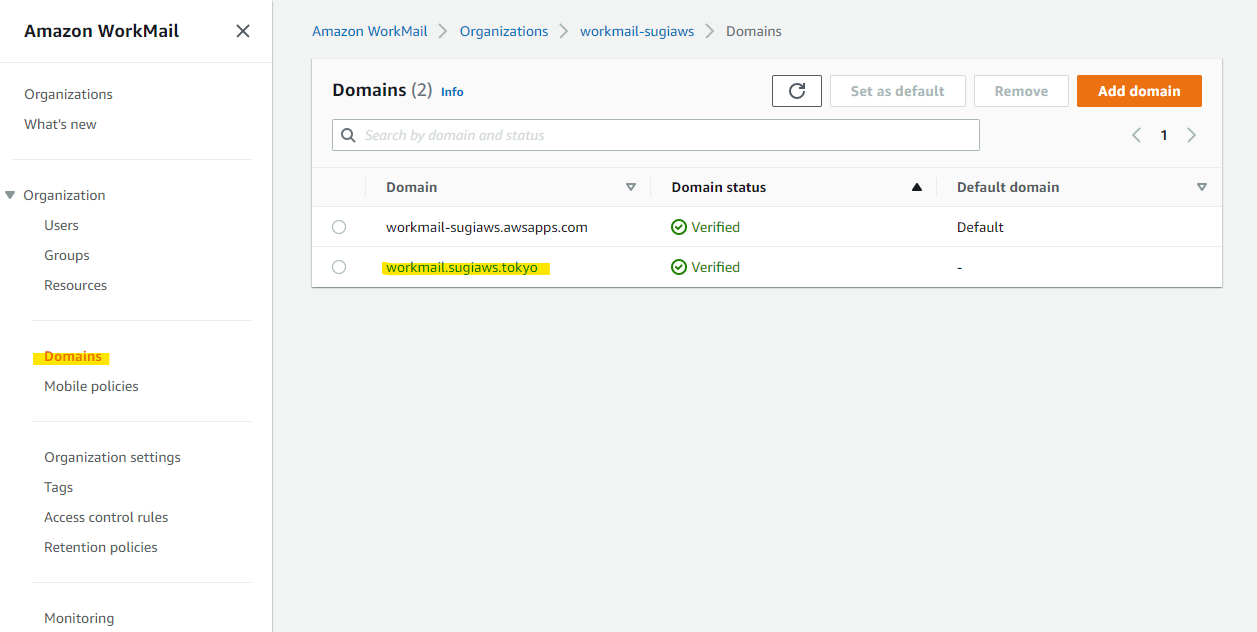
Task: Select radio button for workmail.sugiaws.tokyo
Action: coord(339,267)
